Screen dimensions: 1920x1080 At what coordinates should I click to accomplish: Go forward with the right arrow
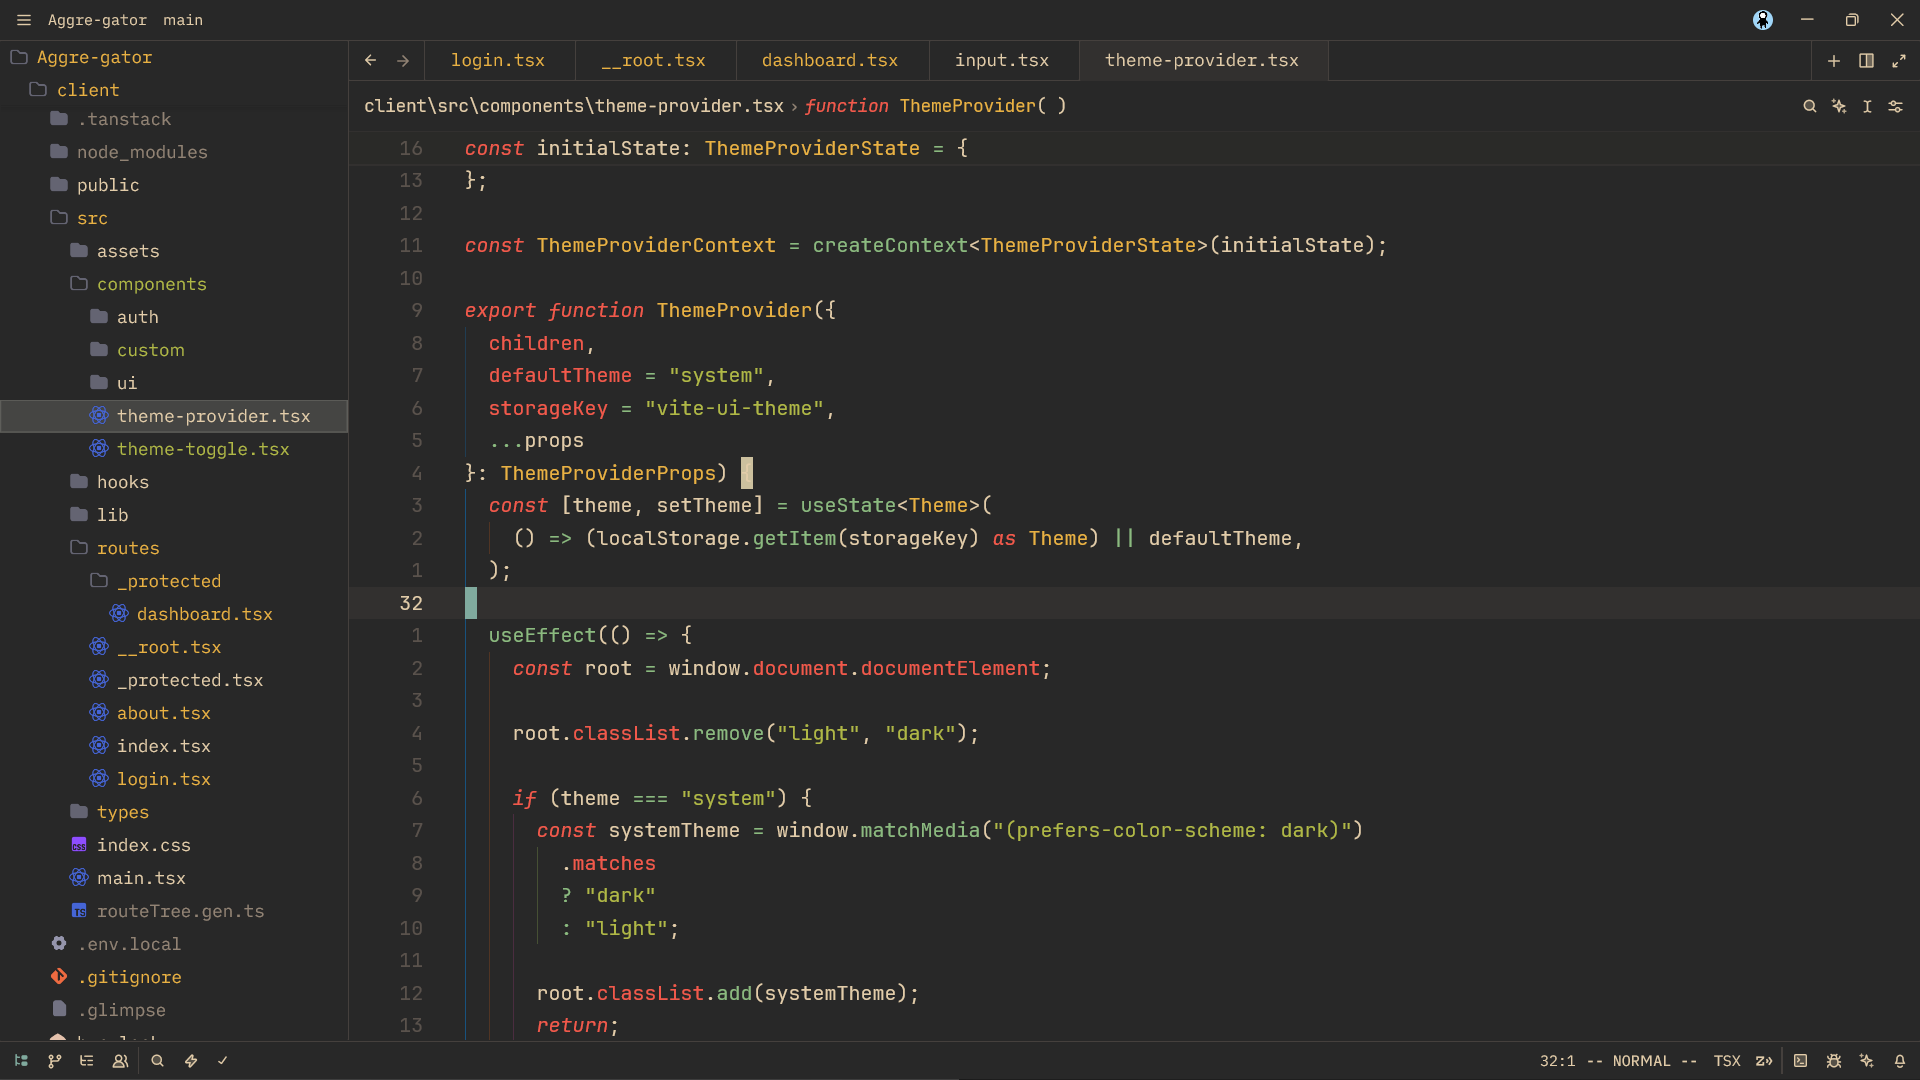403,61
